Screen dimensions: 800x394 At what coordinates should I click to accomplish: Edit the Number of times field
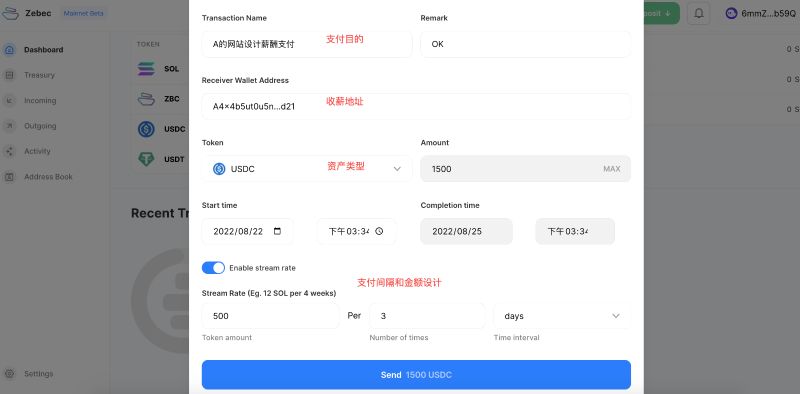click(427, 316)
